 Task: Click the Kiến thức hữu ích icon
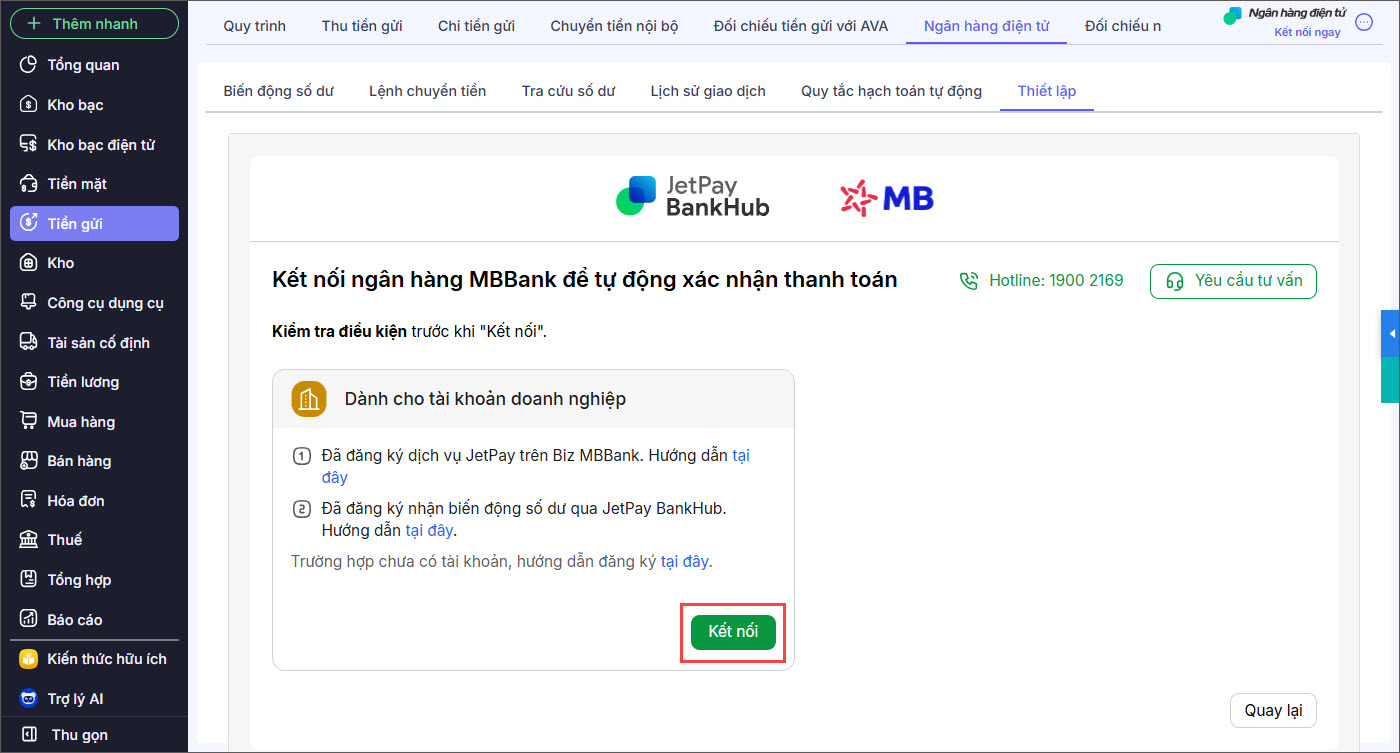29,659
